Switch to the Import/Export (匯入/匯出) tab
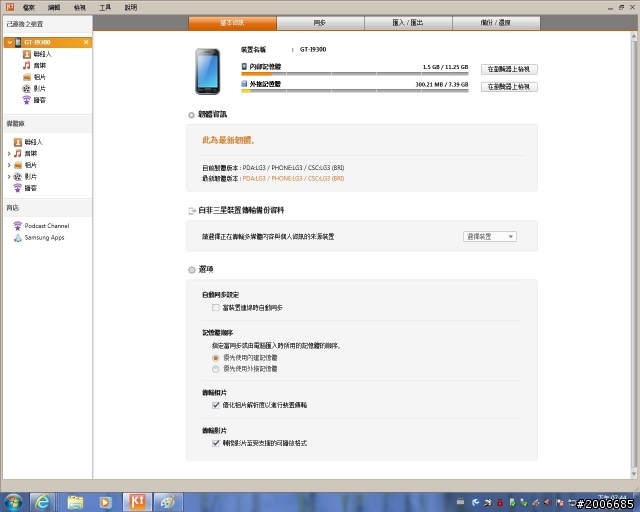 point(408,23)
